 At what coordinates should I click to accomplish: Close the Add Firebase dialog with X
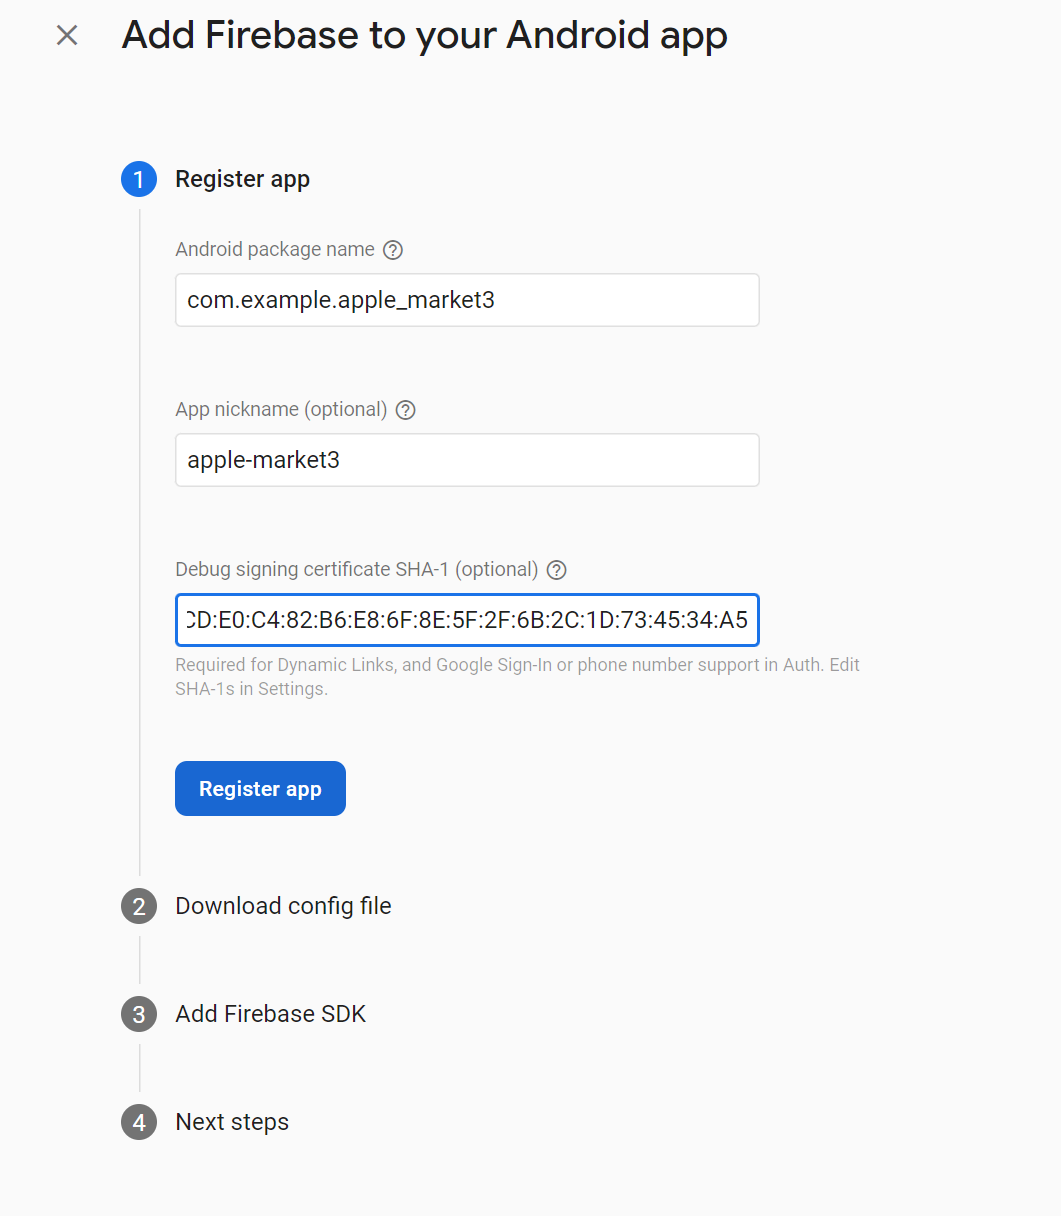click(x=67, y=36)
